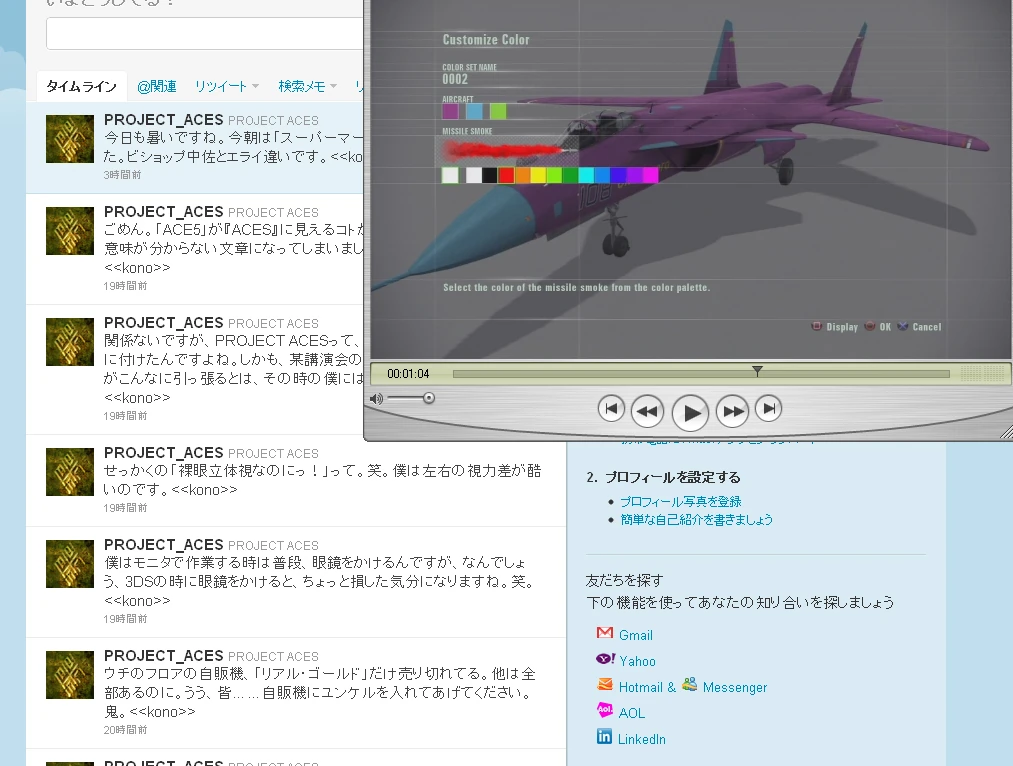
Task: Open avatar of the ウチのフロアの自販機 tweet
Action: click(70, 675)
